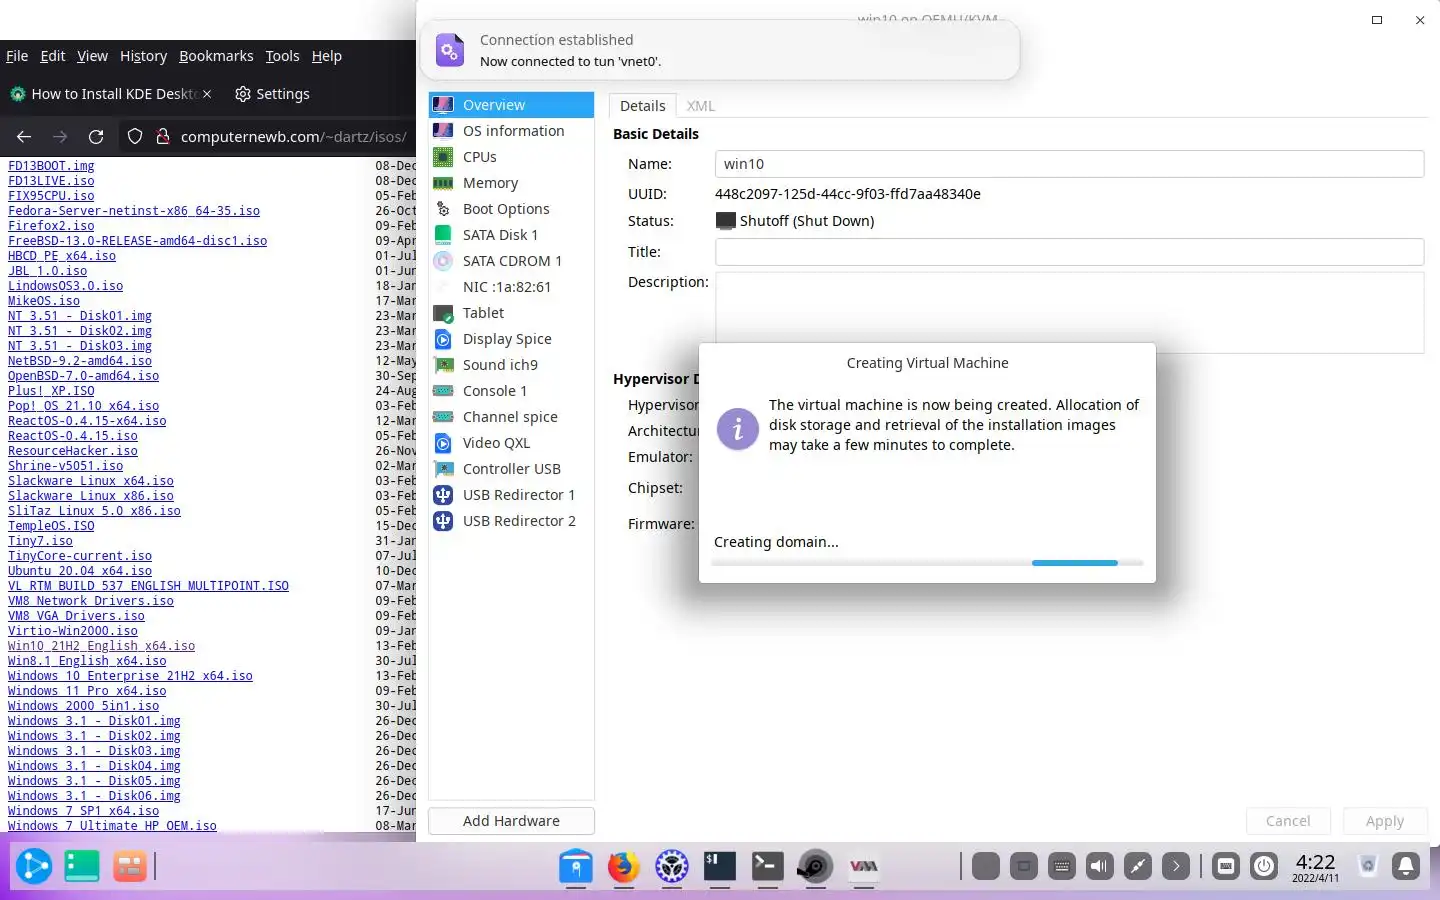Open the Win10_21H2_English_x64.iso link
The image size is (1440, 900).
click(101, 646)
